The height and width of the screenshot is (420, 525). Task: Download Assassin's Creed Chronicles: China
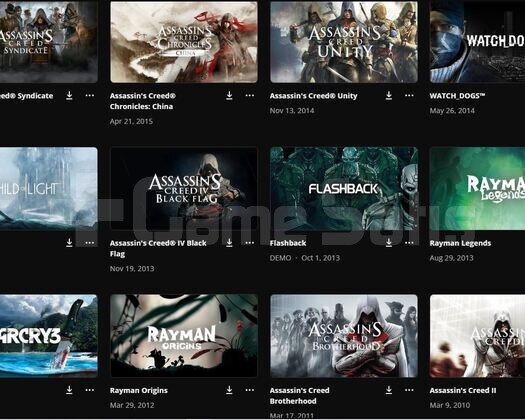coord(229,95)
